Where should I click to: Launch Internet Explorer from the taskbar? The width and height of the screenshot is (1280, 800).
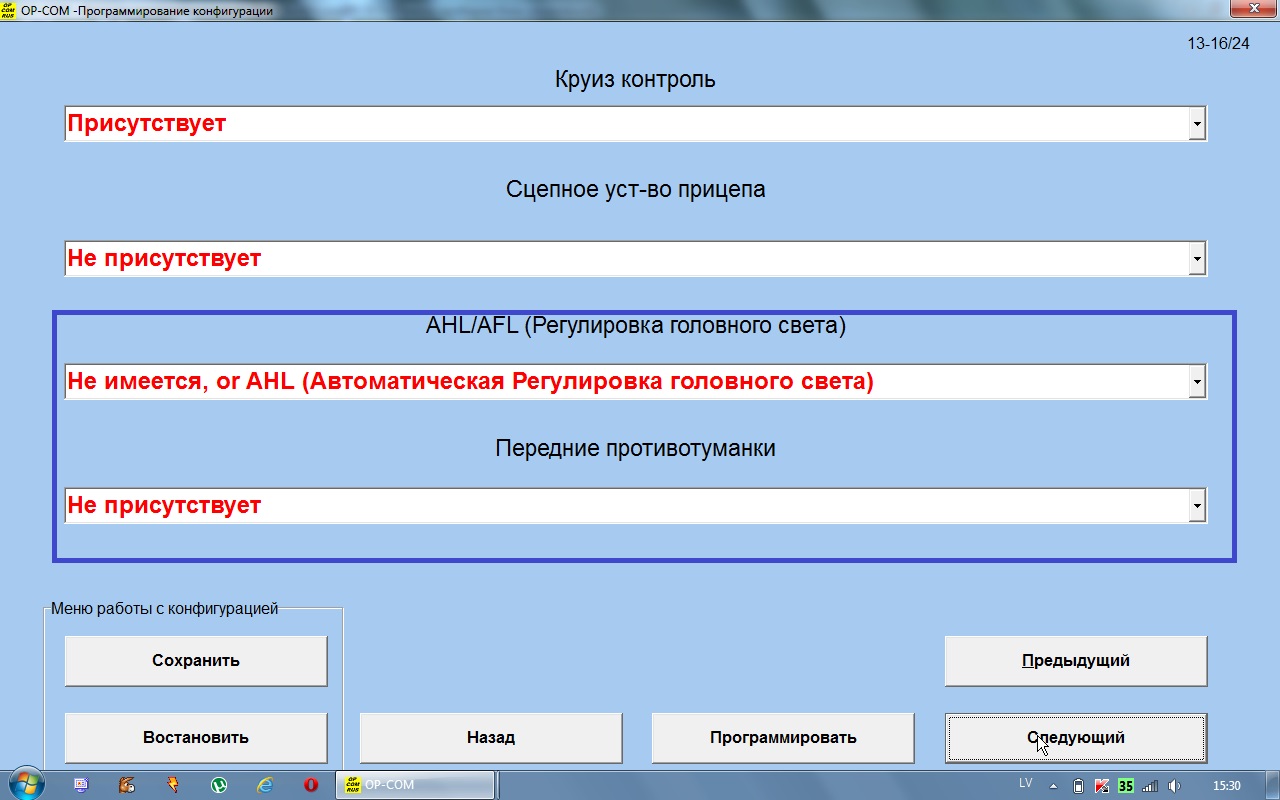click(265, 785)
